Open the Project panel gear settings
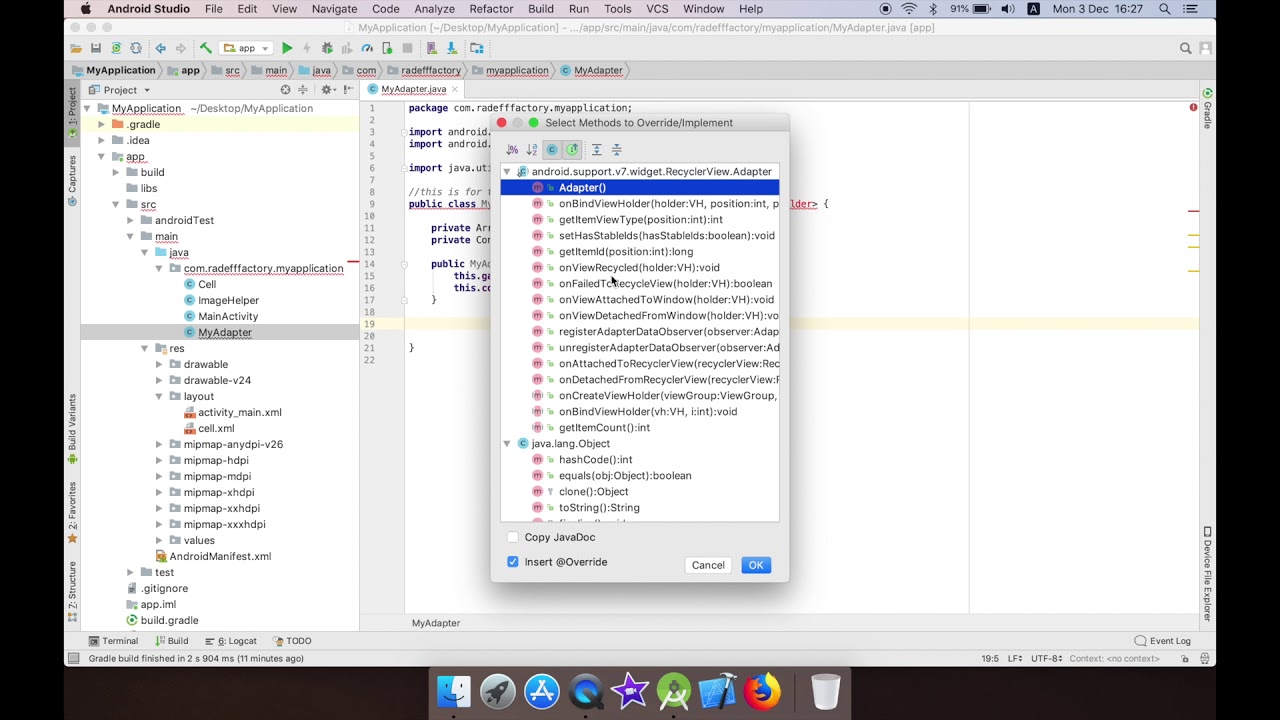This screenshot has width=1280, height=720. point(327,90)
